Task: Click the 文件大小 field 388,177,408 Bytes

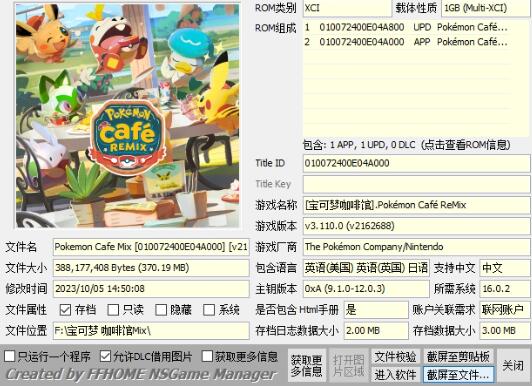Action: coord(151,268)
